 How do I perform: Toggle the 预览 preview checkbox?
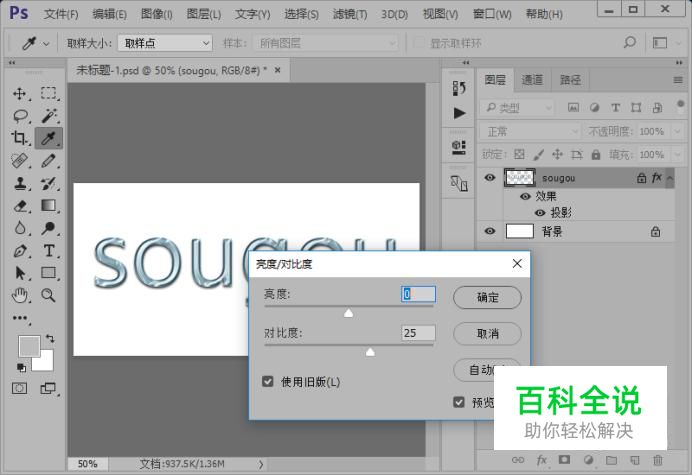(x=459, y=402)
